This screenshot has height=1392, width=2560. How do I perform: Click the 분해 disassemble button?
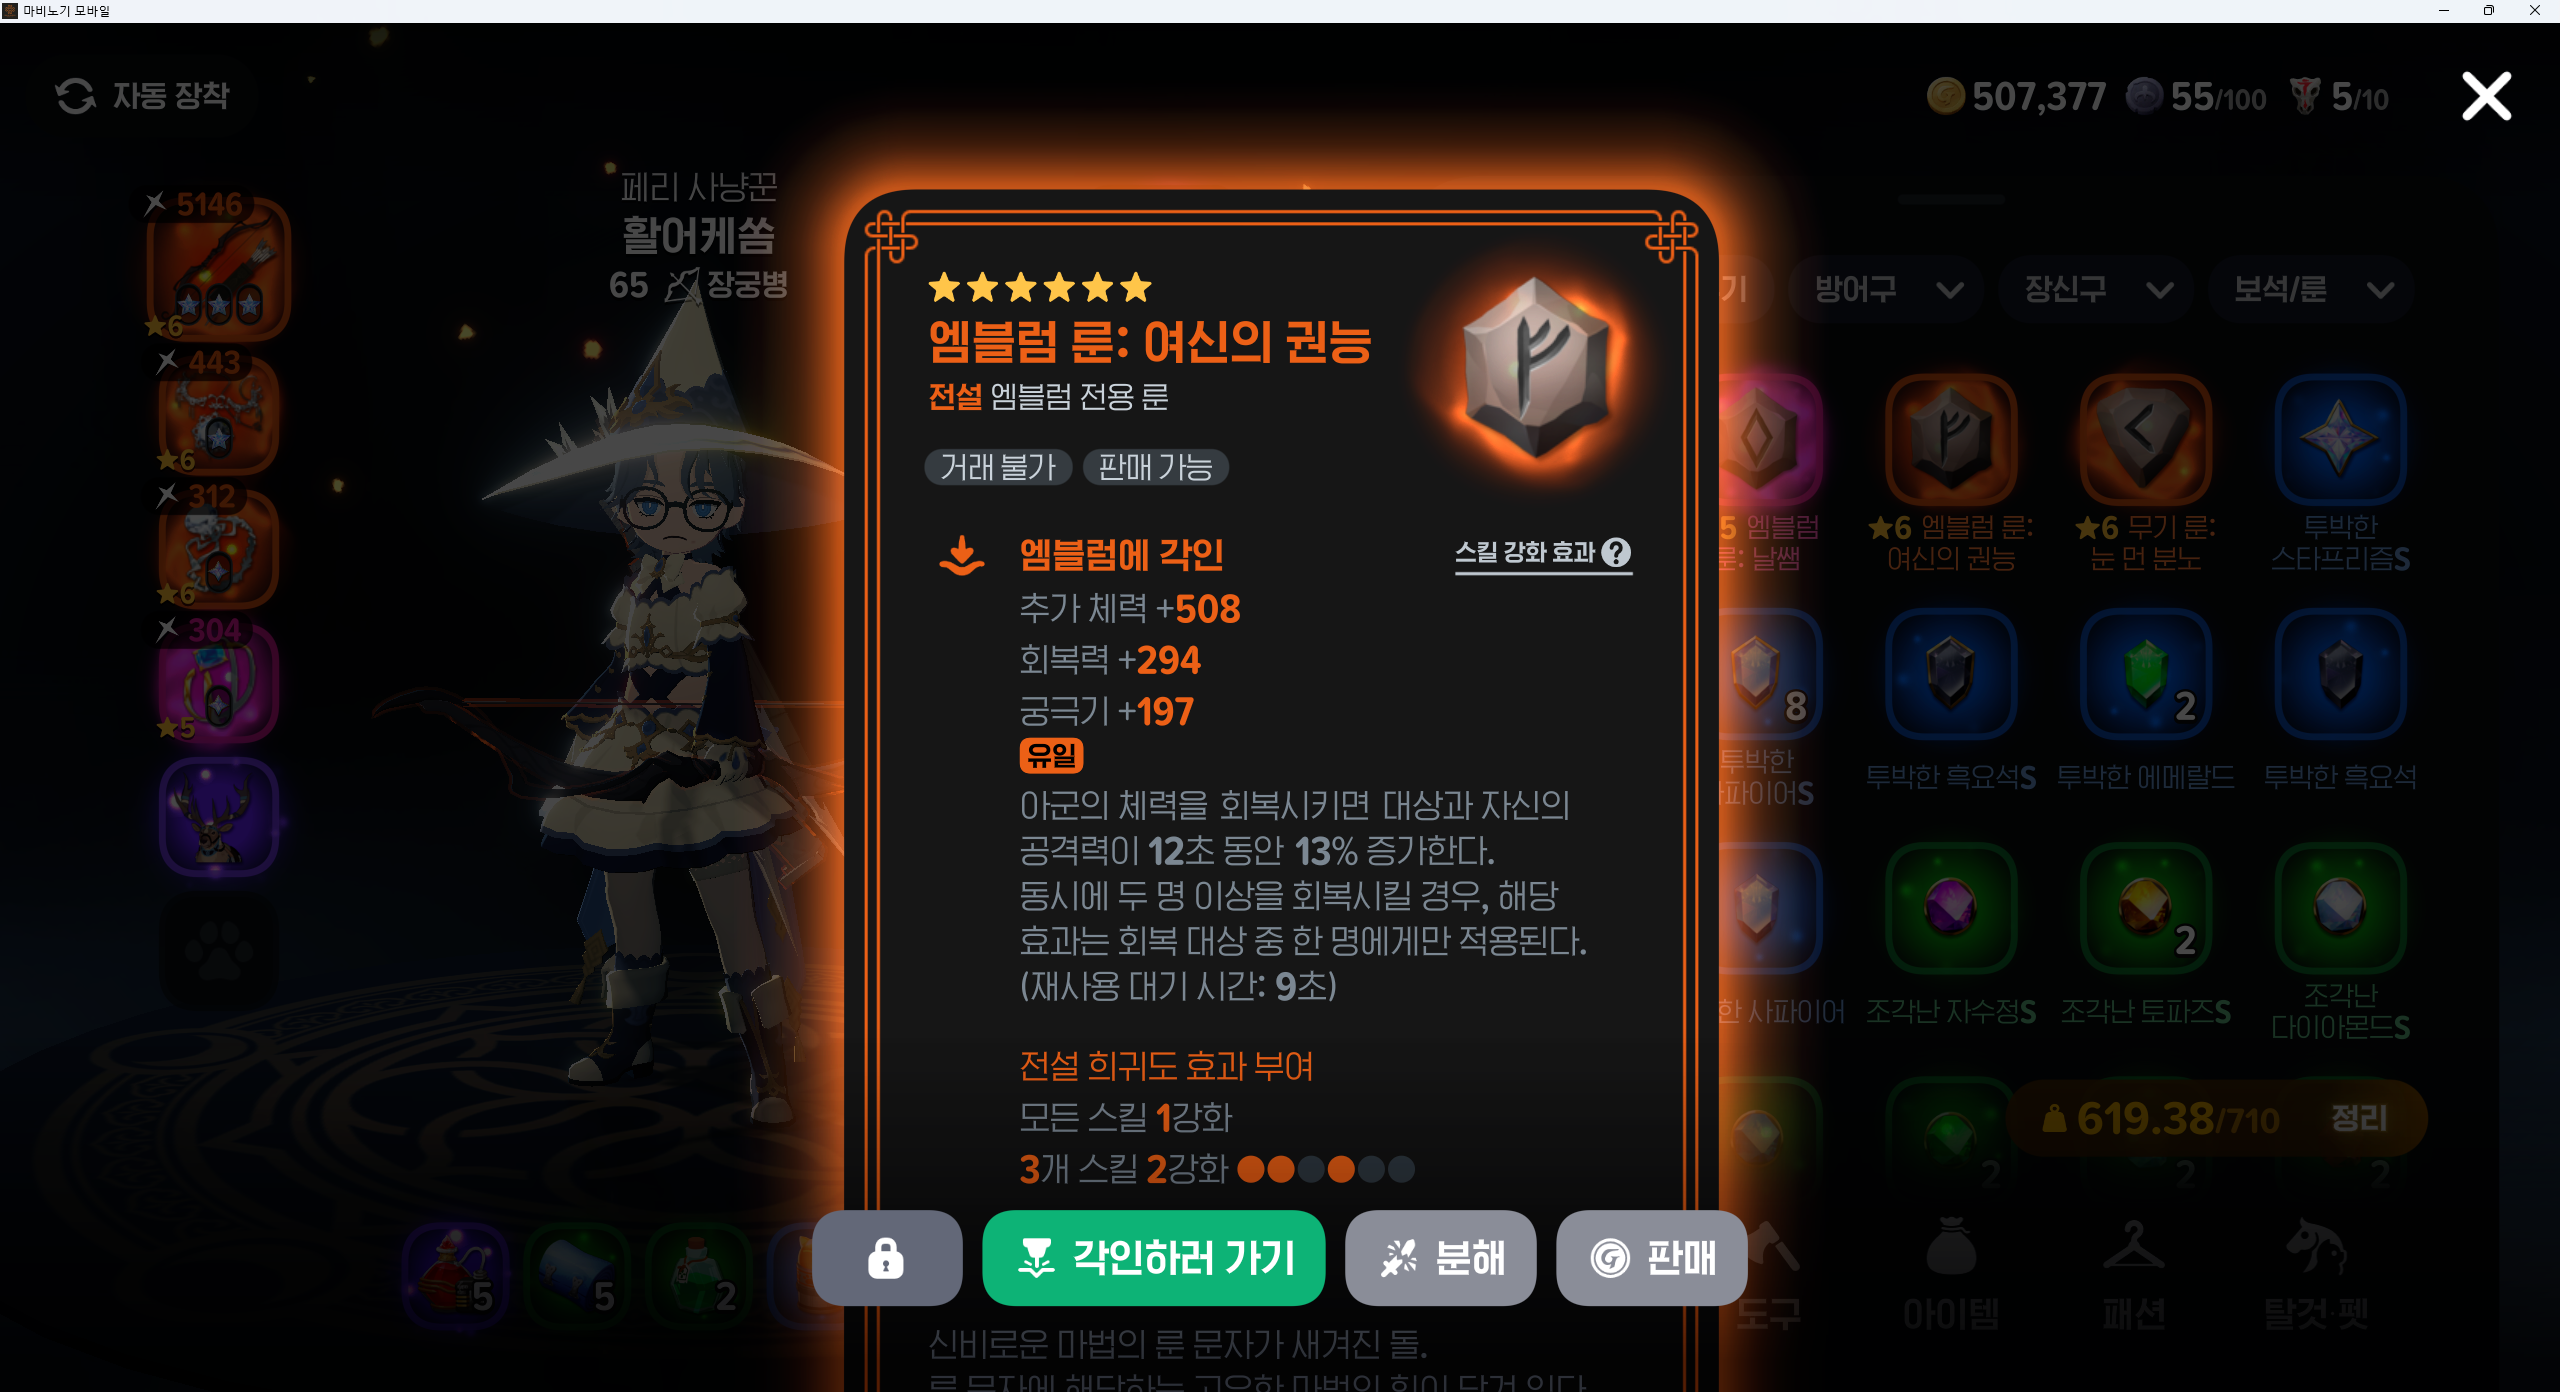pos(1440,1257)
